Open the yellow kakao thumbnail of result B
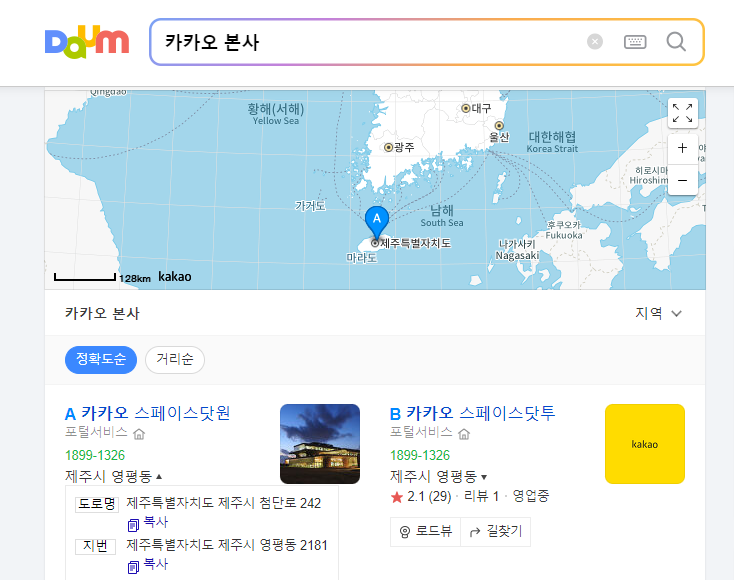The image size is (734, 580). [x=645, y=444]
